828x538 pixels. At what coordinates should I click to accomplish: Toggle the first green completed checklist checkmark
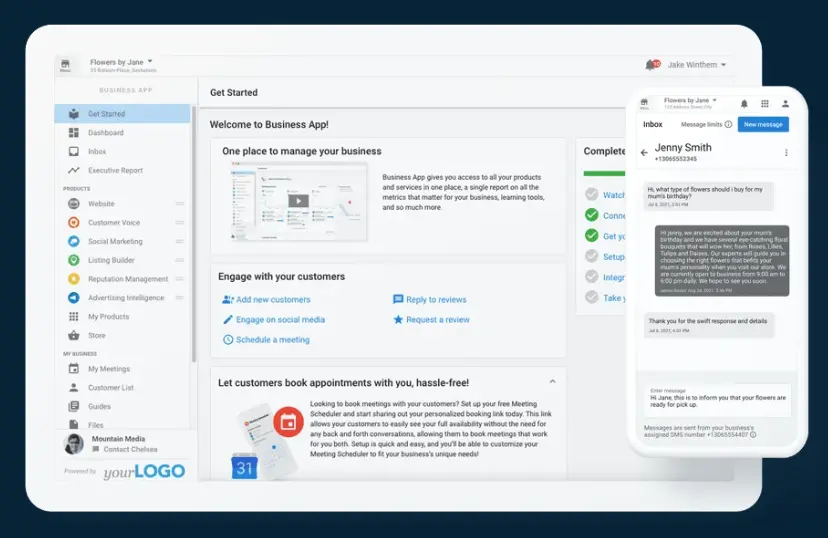(592, 215)
